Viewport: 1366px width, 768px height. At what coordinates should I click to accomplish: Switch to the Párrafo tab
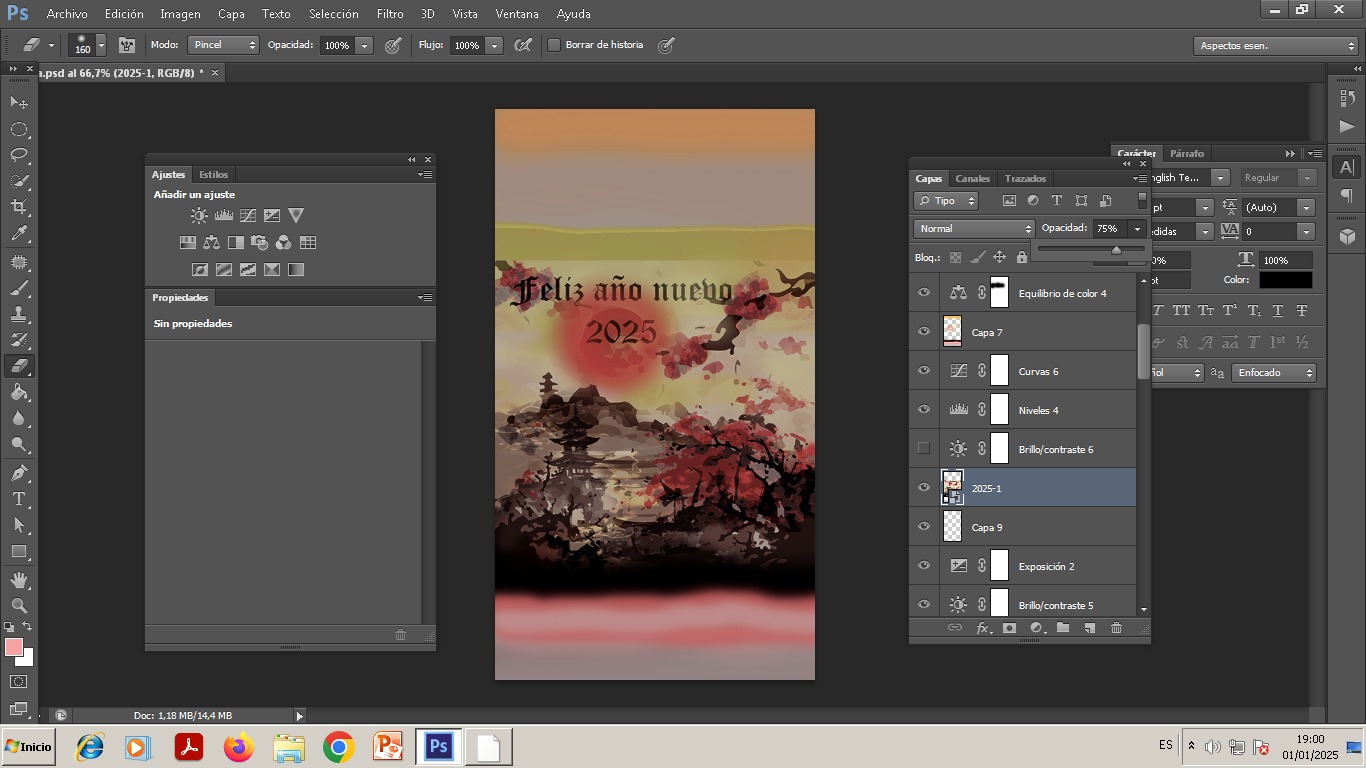click(1187, 153)
